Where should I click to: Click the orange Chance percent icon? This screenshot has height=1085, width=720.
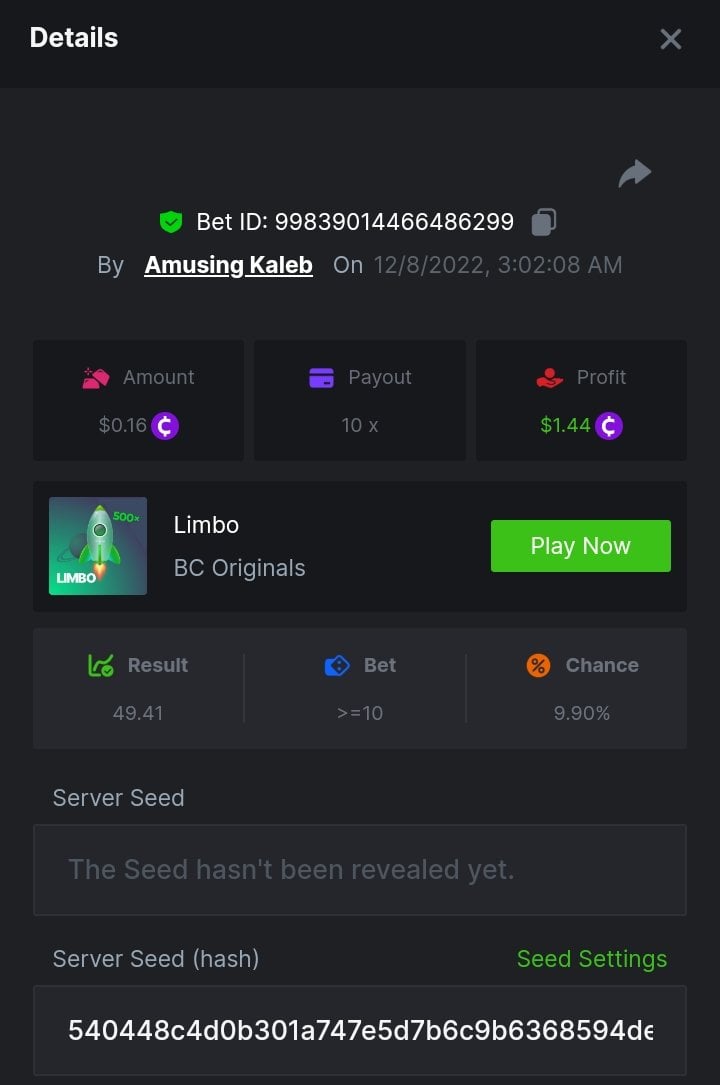coord(538,665)
